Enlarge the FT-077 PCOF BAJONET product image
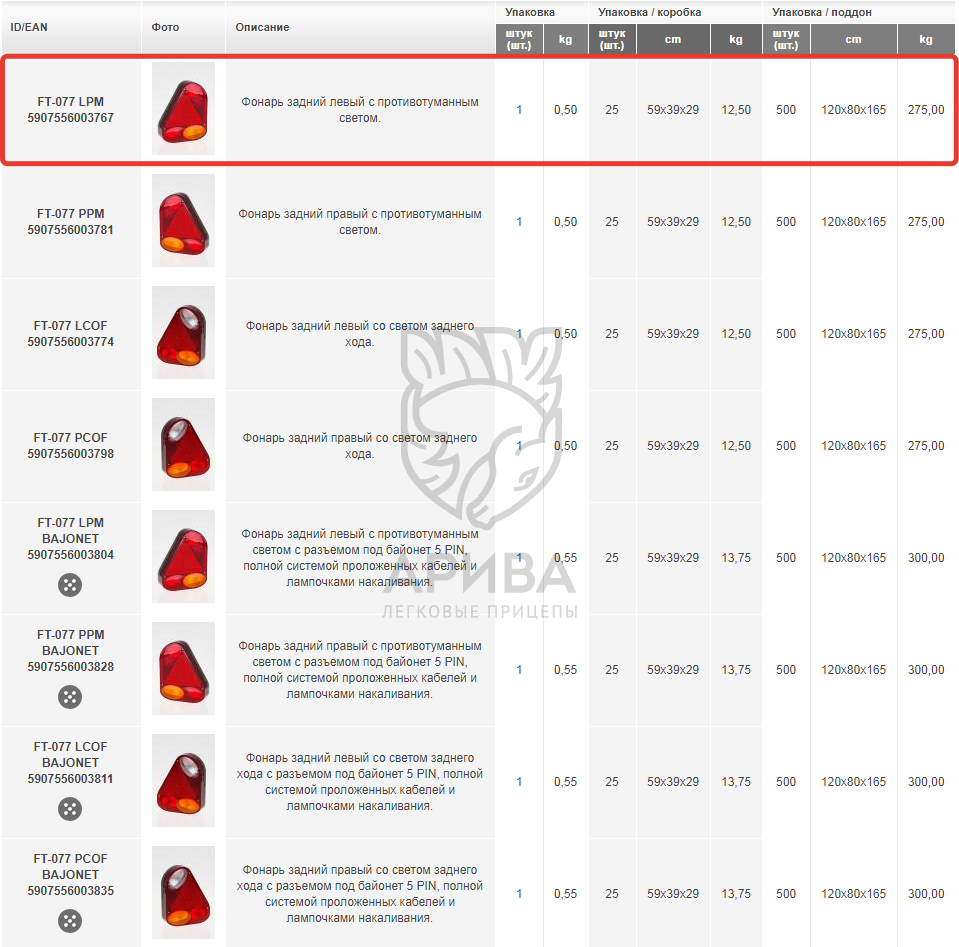 pyautogui.click(x=183, y=893)
